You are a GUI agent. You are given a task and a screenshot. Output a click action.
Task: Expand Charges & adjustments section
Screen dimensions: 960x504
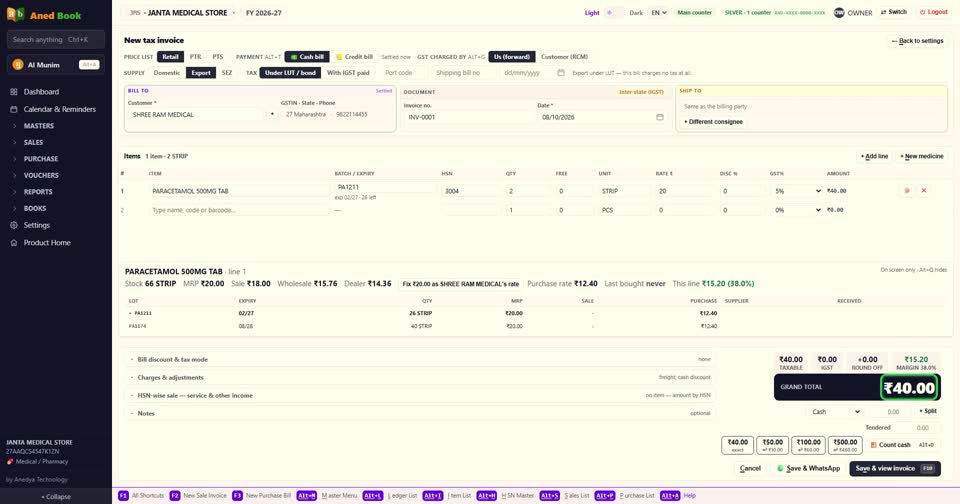tap(420, 377)
